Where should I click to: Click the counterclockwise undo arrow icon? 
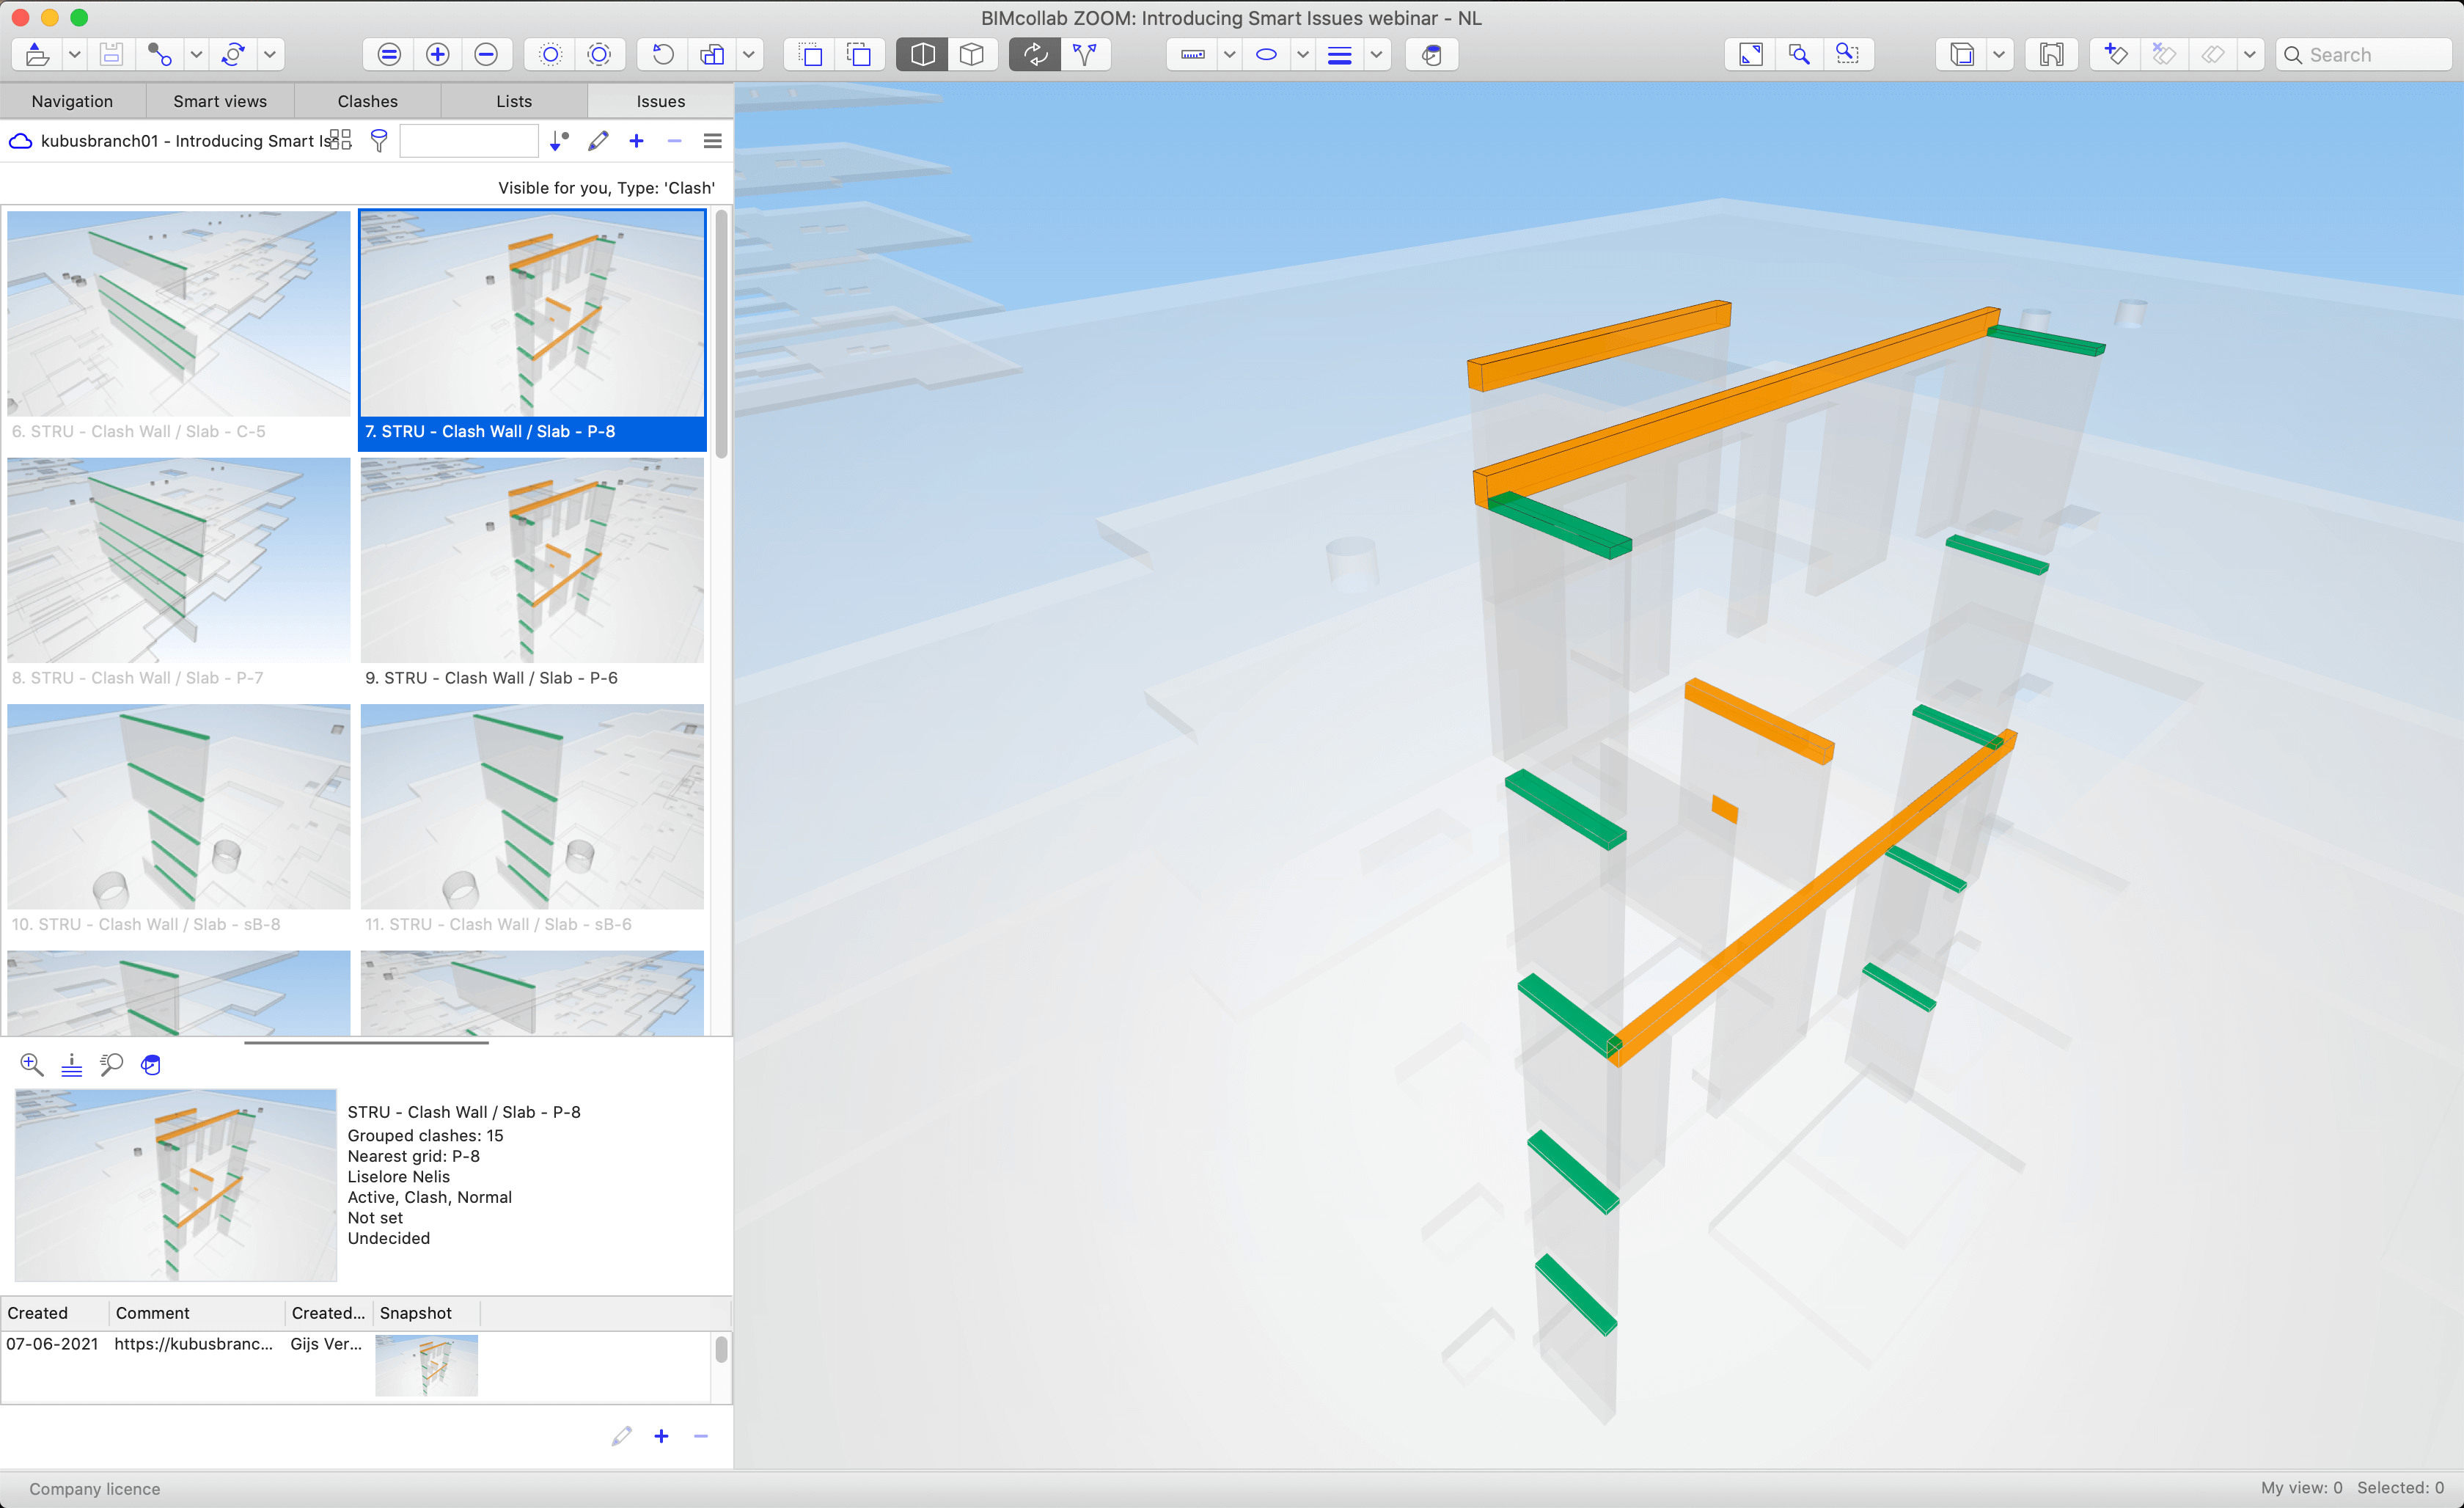pos(663,54)
